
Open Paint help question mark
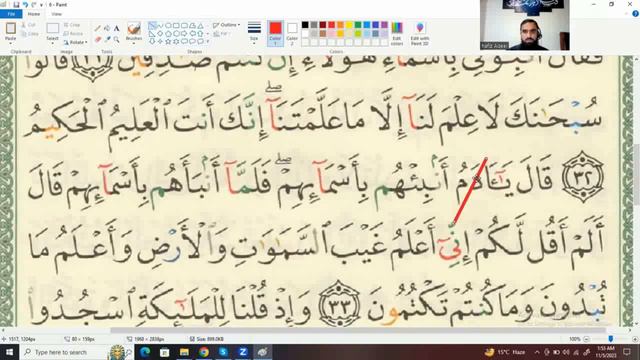(635, 14)
